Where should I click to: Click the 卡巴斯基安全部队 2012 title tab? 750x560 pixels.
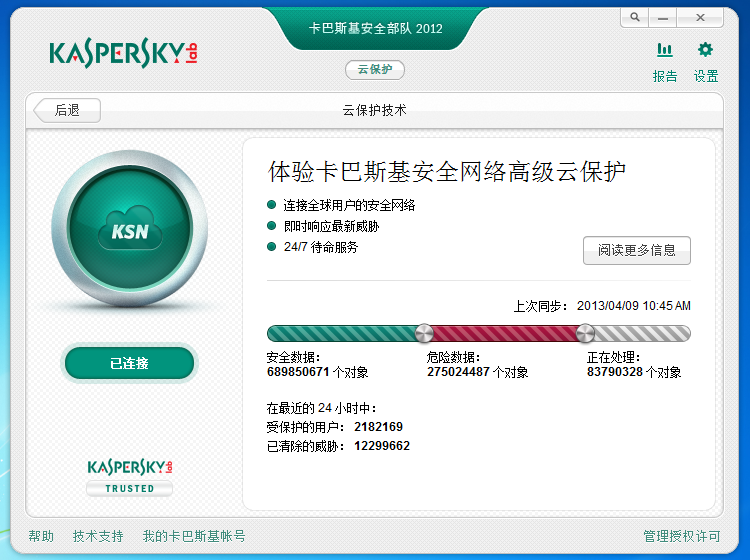click(375, 28)
